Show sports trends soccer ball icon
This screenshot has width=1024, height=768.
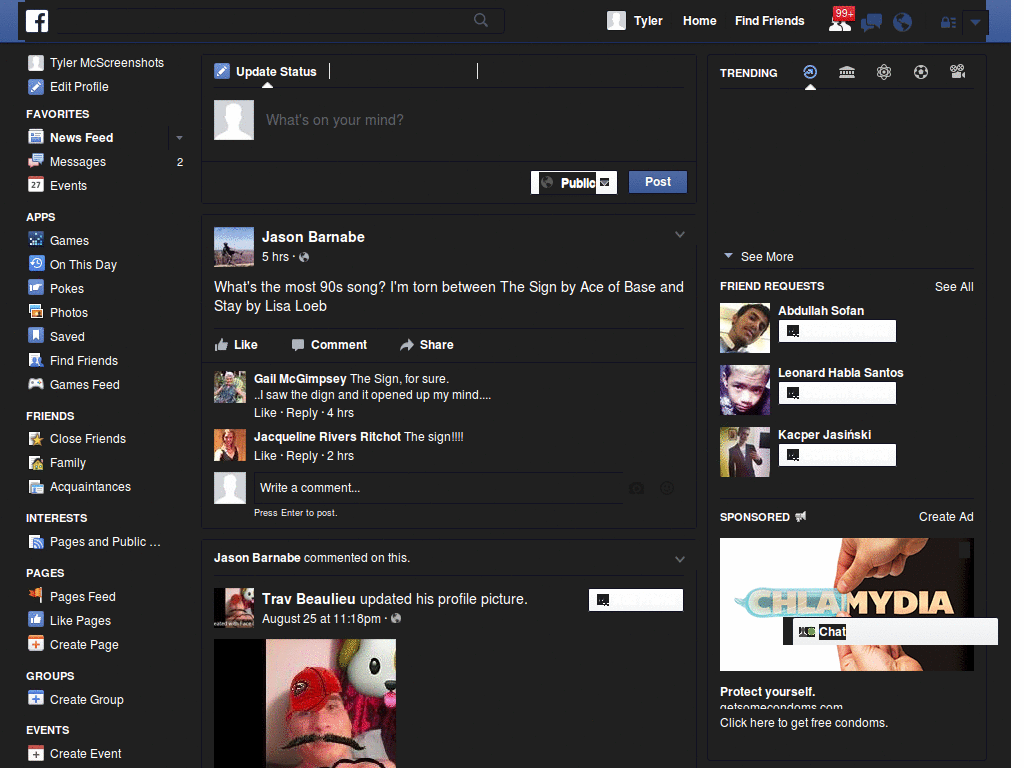921,72
